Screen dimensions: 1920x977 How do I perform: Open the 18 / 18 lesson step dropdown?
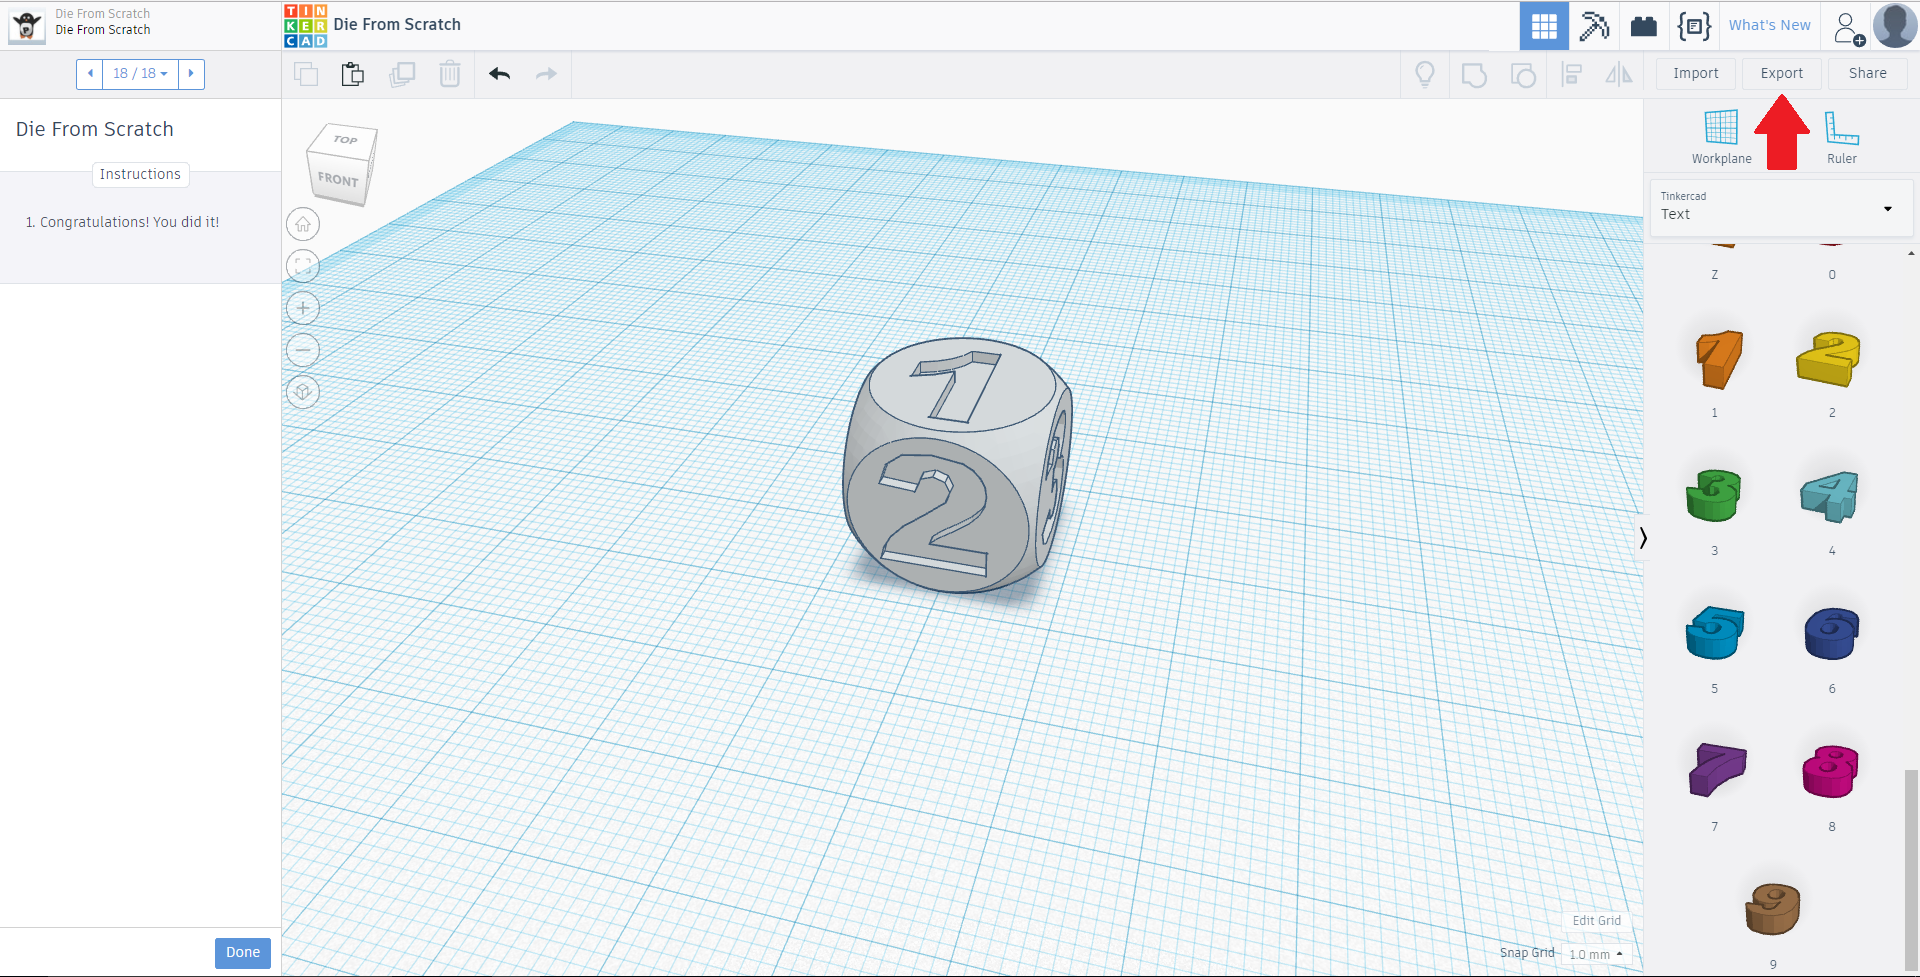tap(140, 74)
